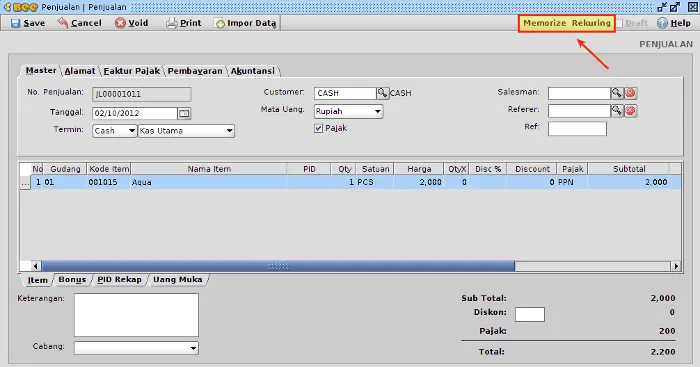Image resolution: width=700 pixels, height=367 pixels.
Task: Open the Akuntansi tab
Action: 253,71
